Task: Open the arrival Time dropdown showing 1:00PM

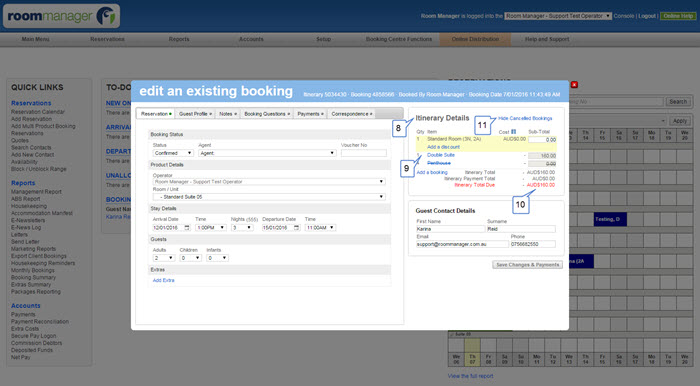Action: pyautogui.click(x=210, y=228)
